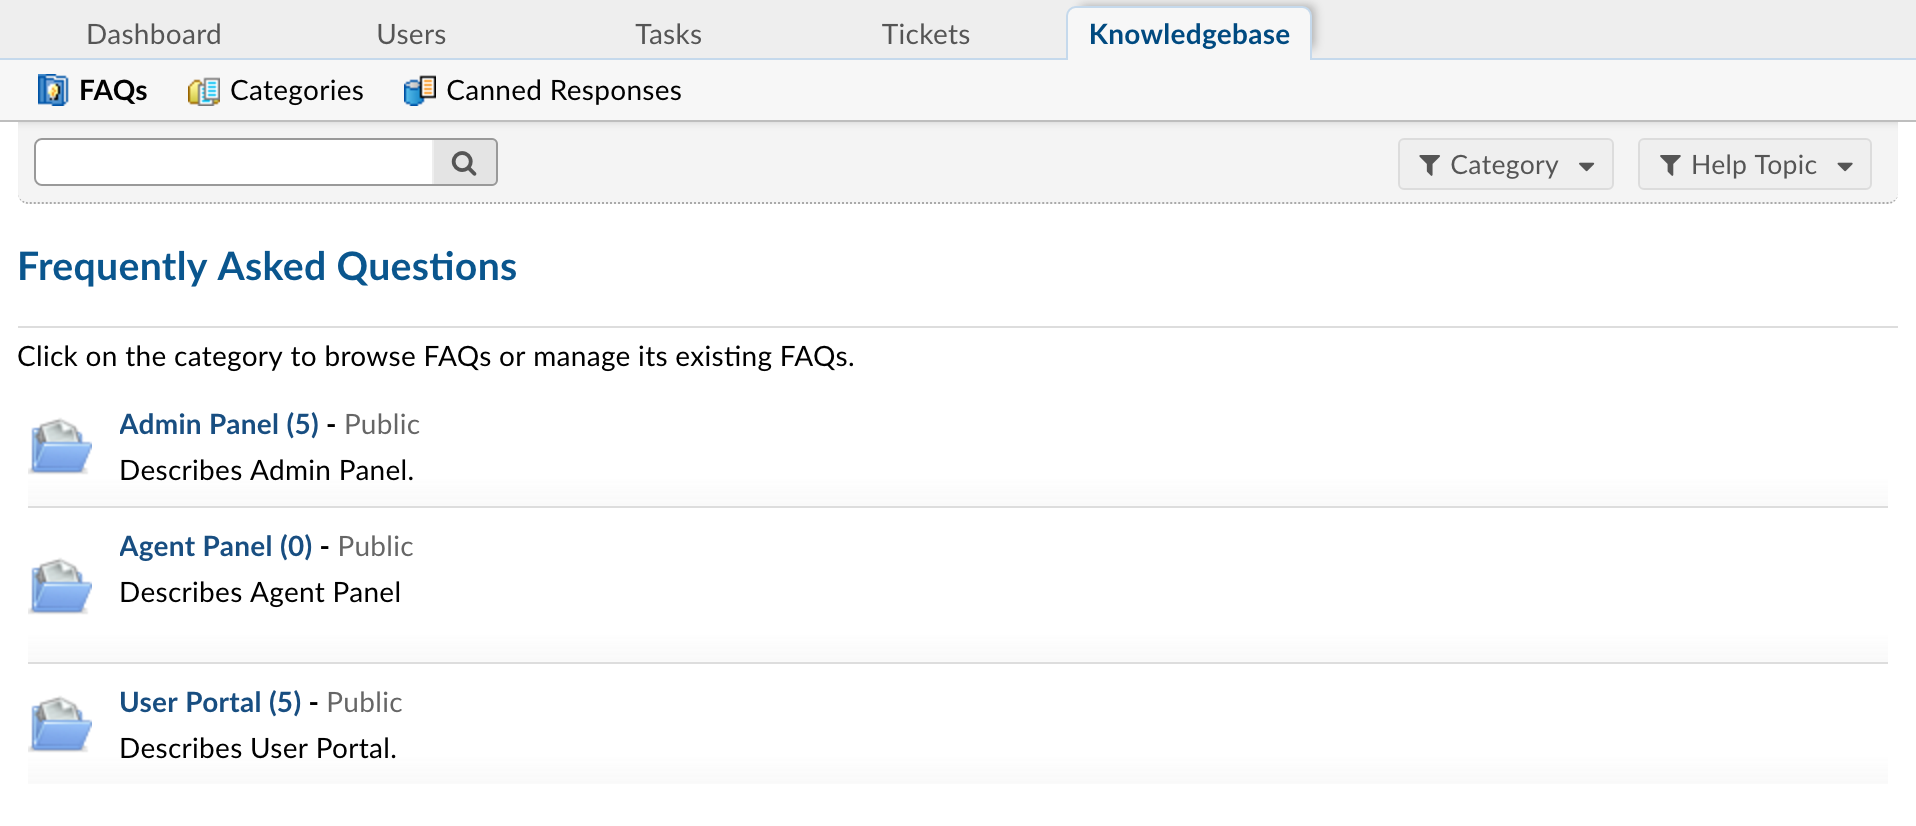Viewport: 1916px width, 826px height.
Task: Expand the Help Topic filter
Action: (1753, 164)
